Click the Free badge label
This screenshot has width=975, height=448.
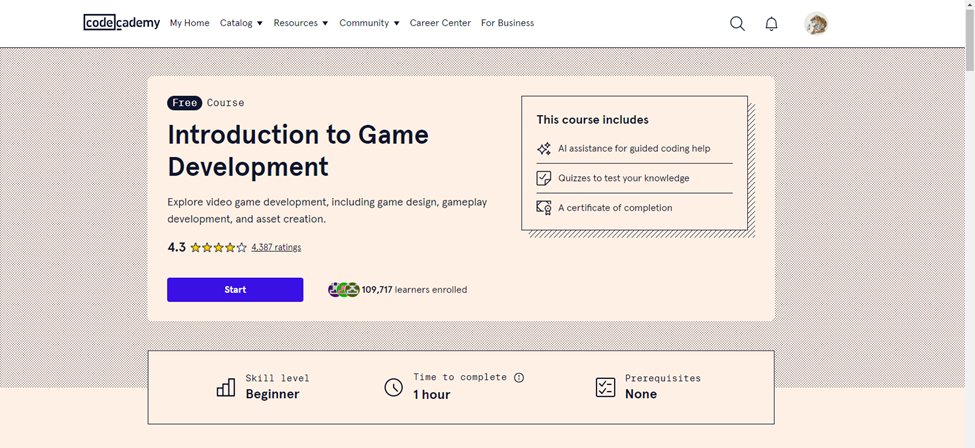coord(185,103)
